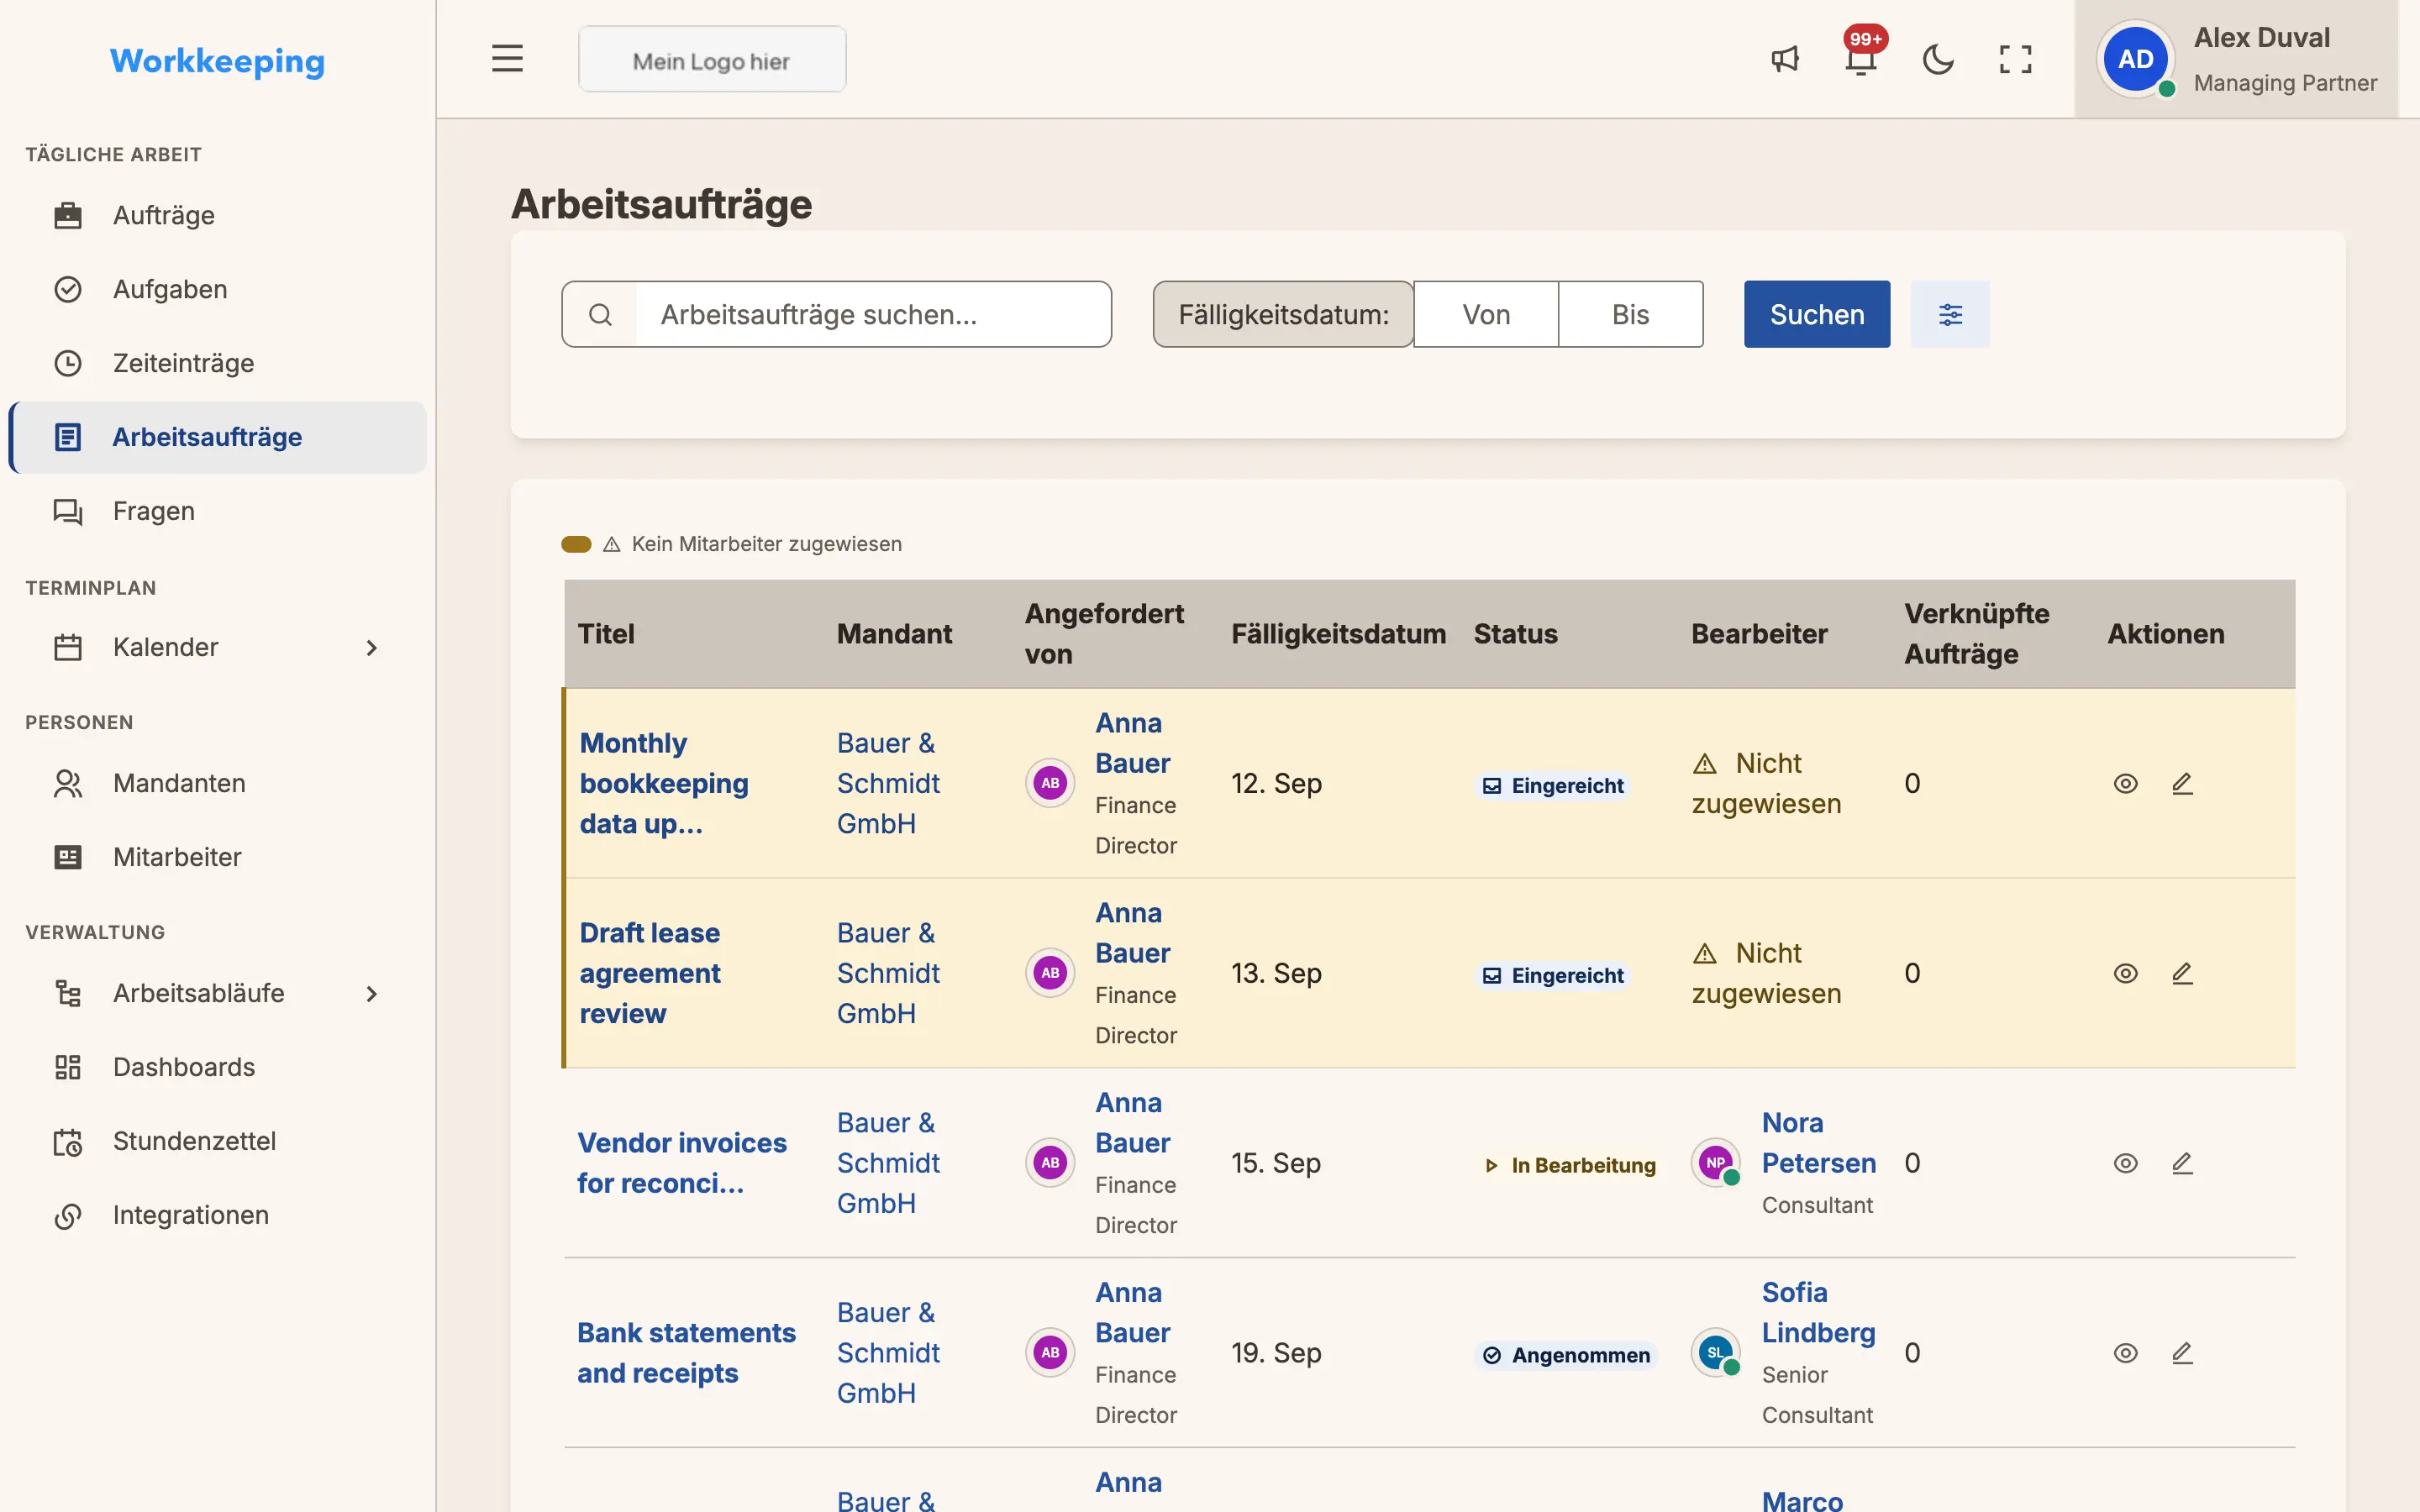Expand the Arbeitsabläufe submenu chevron

click(371, 994)
